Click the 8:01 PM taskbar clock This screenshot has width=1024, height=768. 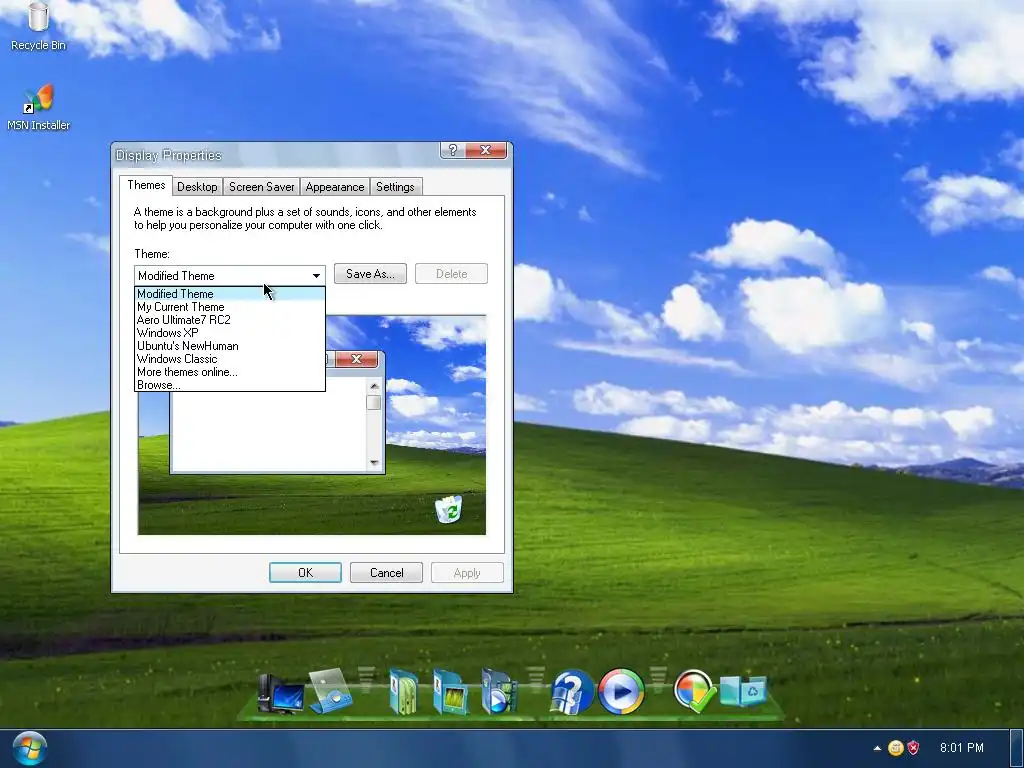pyautogui.click(x=961, y=748)
